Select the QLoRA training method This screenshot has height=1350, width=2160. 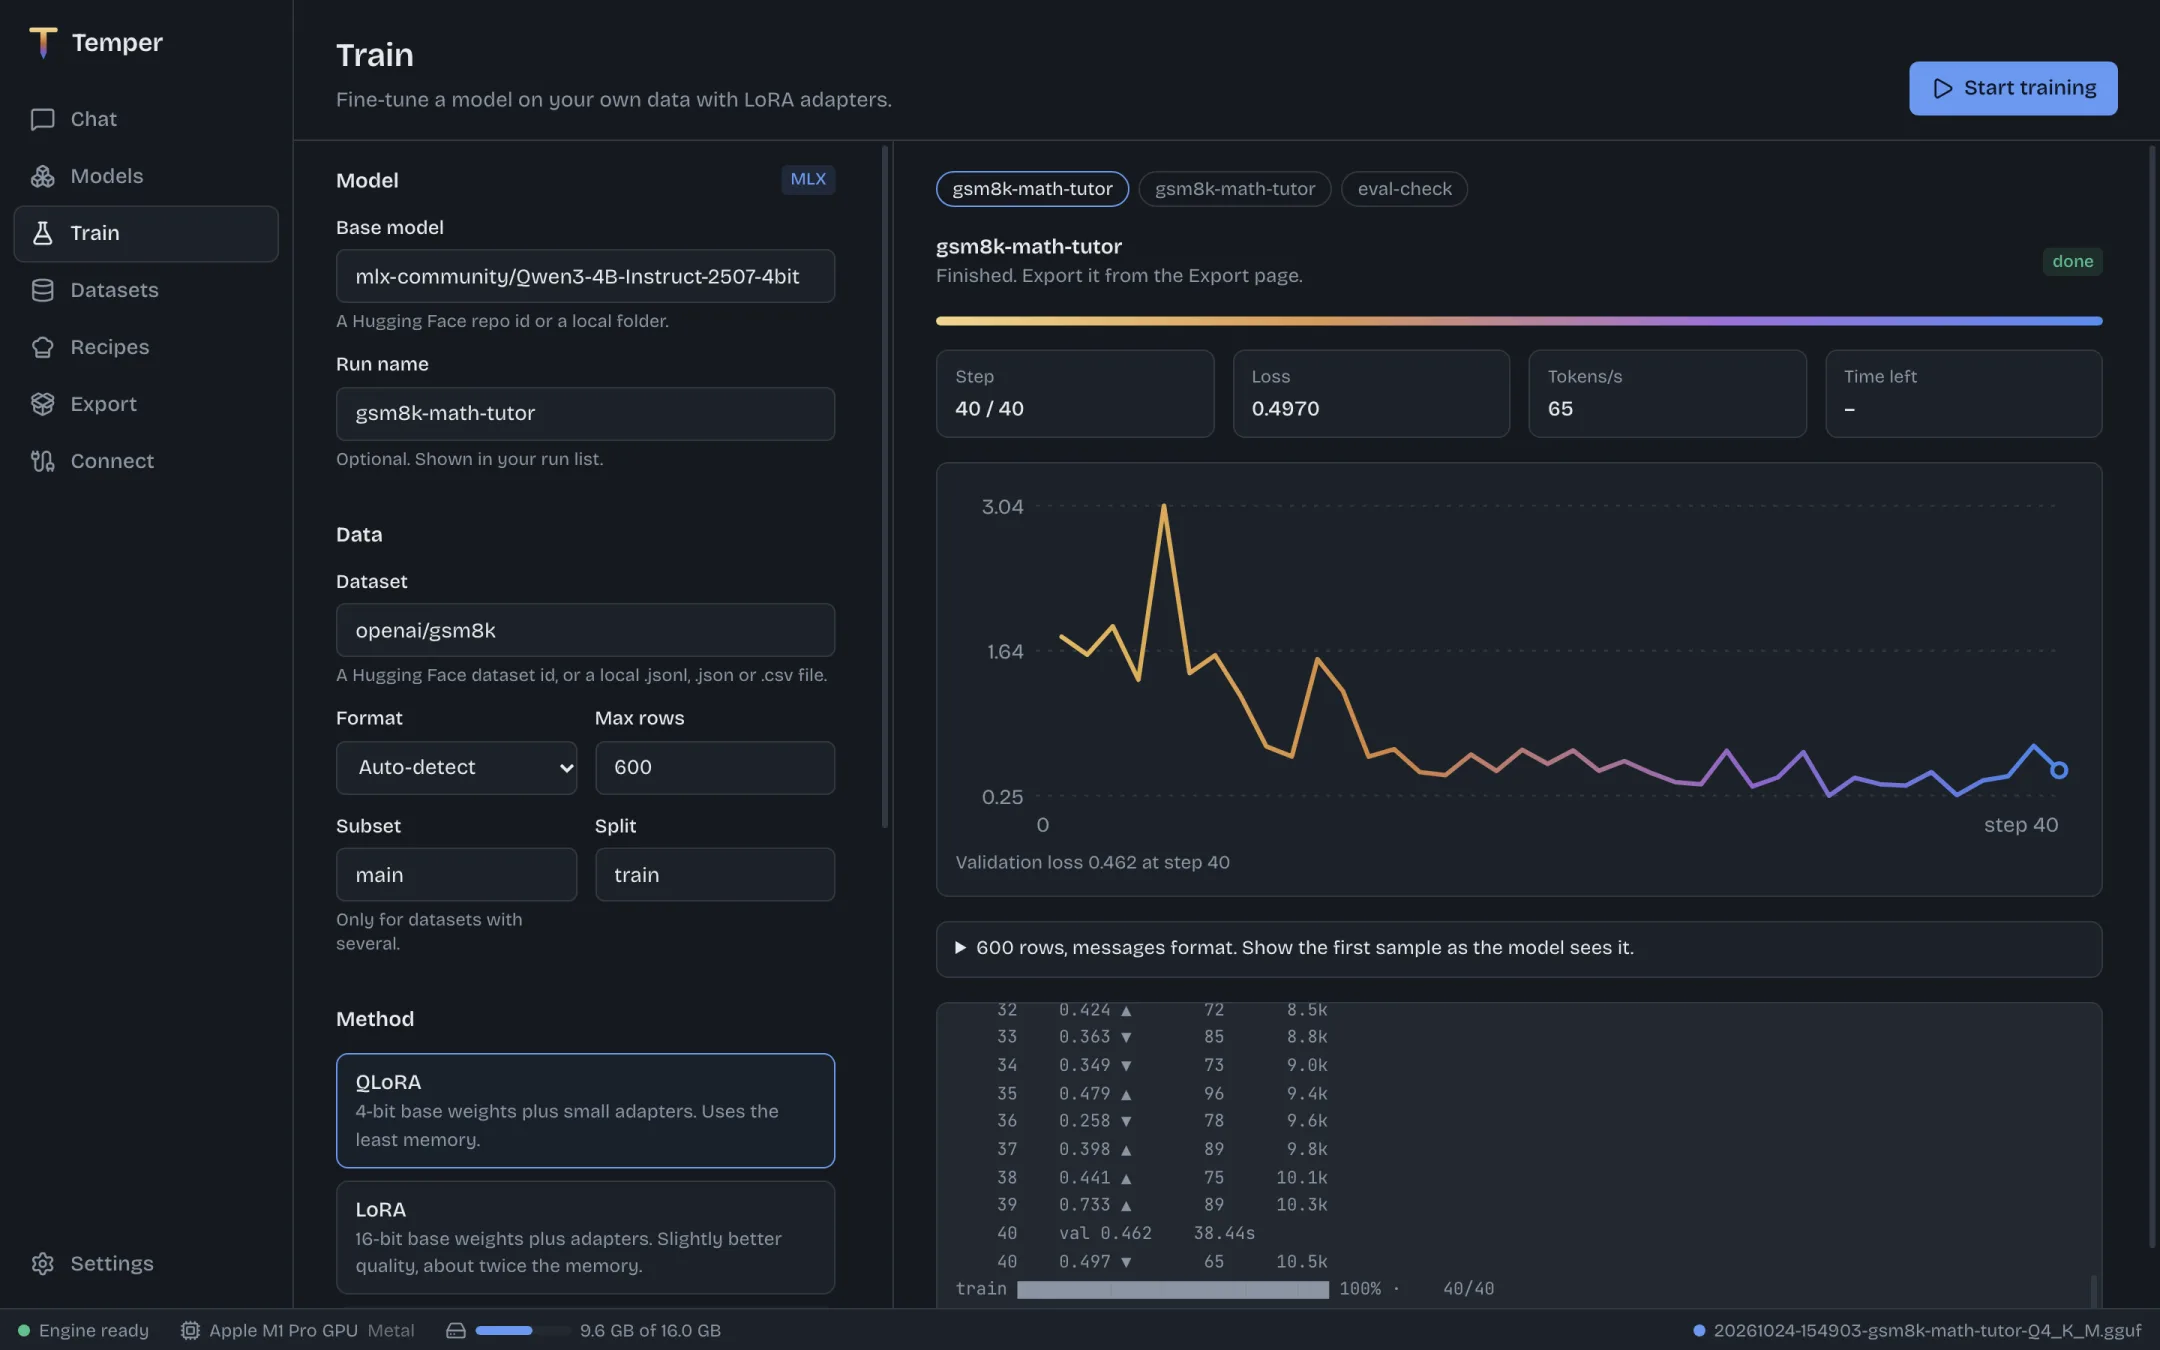click(x=585, y=1110)
